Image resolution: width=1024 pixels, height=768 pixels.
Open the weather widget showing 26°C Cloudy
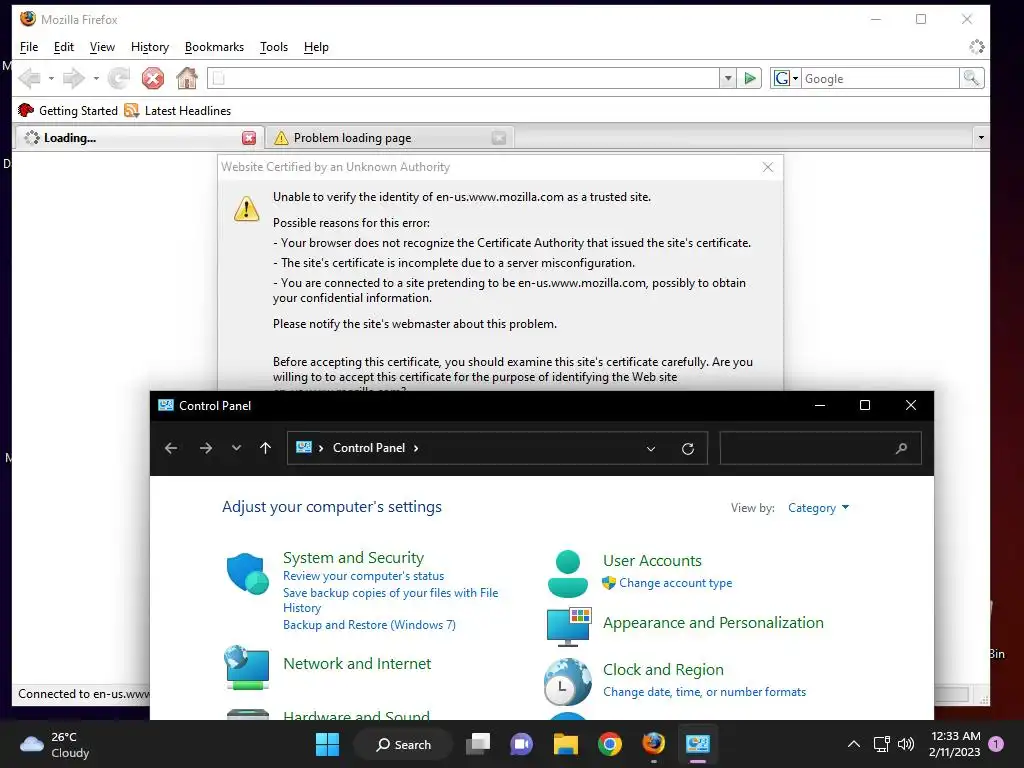[x=55, y=744]
